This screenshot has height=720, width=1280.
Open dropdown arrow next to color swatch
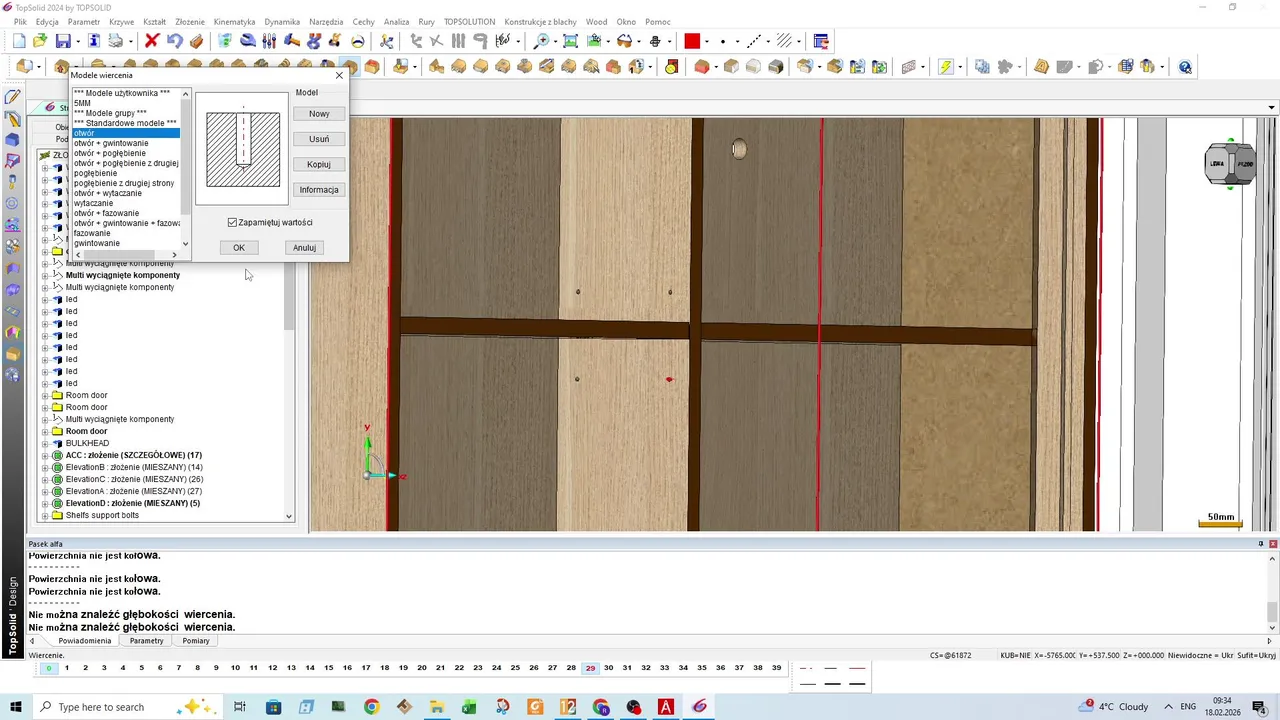[x=707, y=41]
